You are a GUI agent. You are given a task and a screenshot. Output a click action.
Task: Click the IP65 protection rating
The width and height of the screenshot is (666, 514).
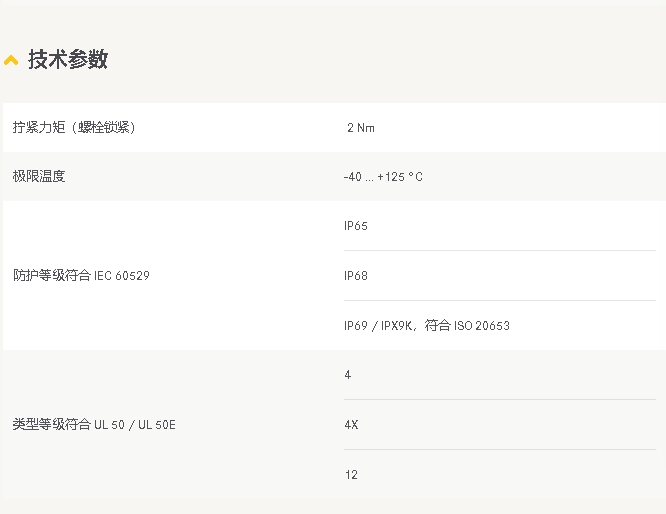point(356,226)
